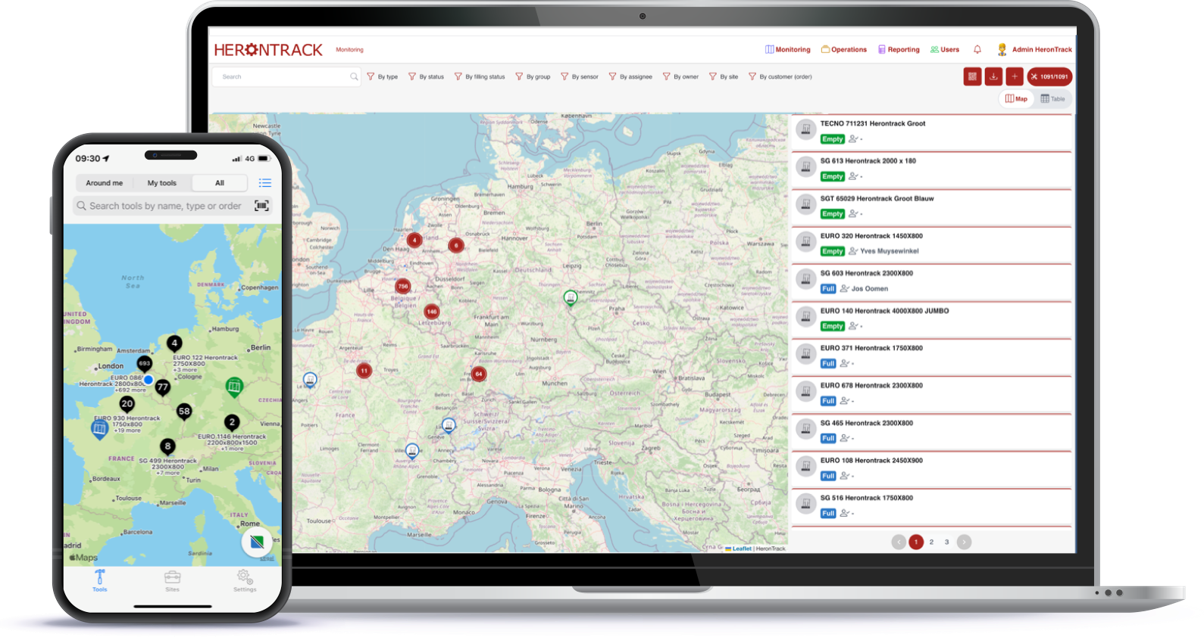Open the Users section

click(944, 49)
